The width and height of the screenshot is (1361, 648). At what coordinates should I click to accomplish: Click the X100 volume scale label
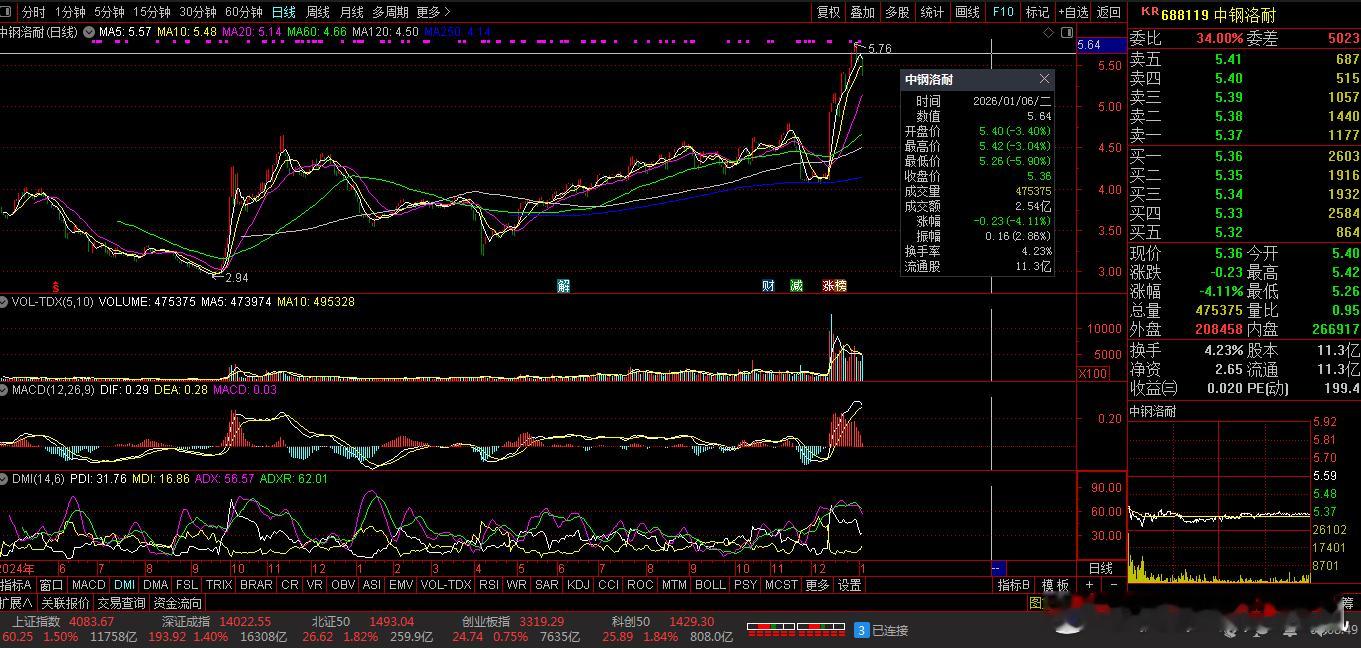tap(1092, 373)
